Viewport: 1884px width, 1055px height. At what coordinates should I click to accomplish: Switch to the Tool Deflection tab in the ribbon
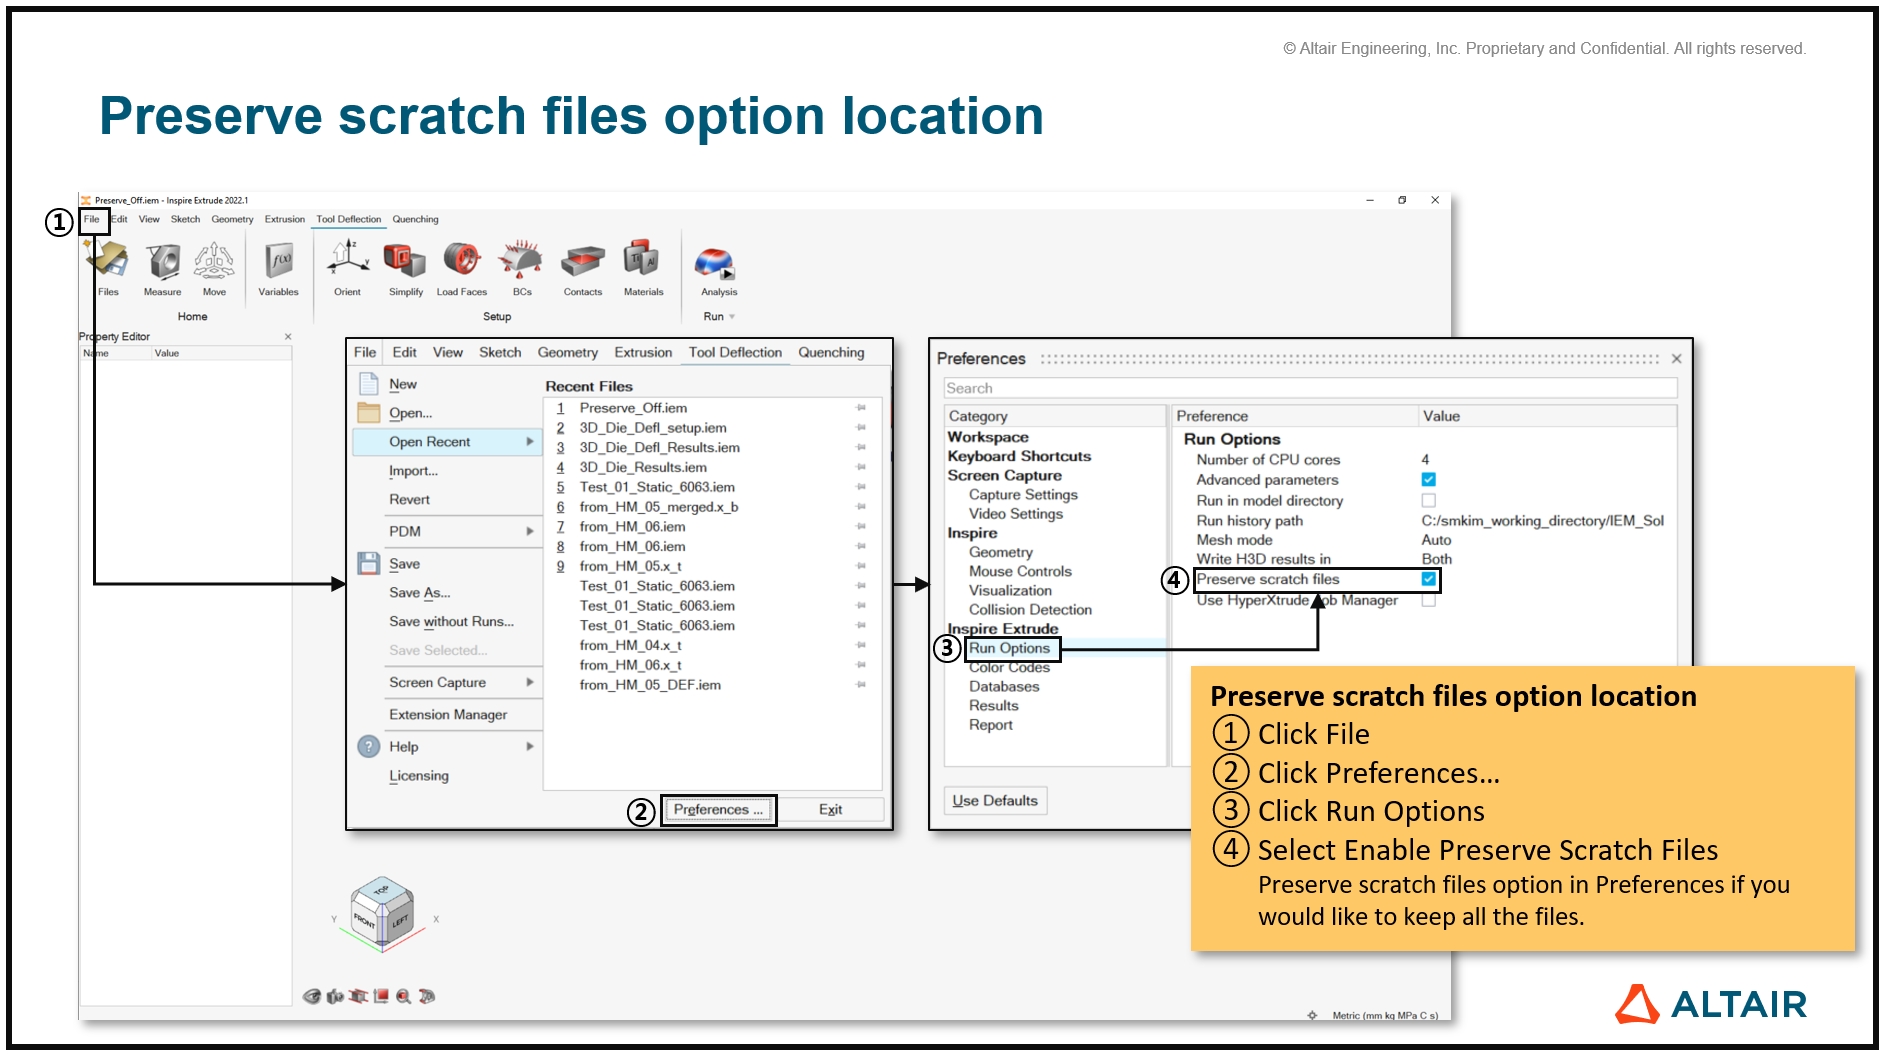pyautogui.click(x=349, y=219)
